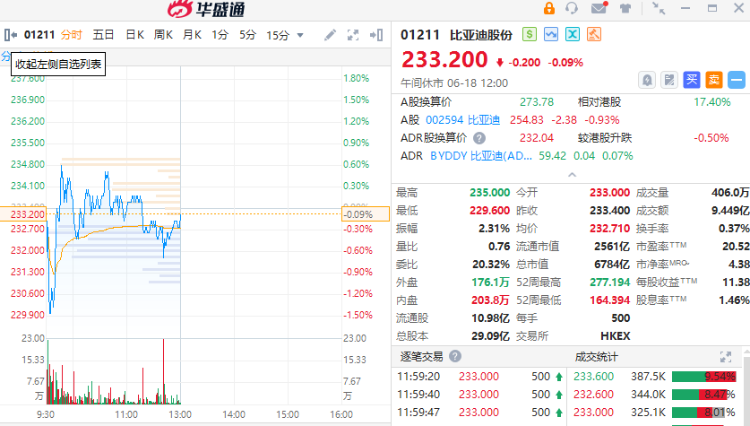Viewport: 750px width, 426px height.
Task: Click the 233.600 price statistics row
Action: (x=654, y=376)
